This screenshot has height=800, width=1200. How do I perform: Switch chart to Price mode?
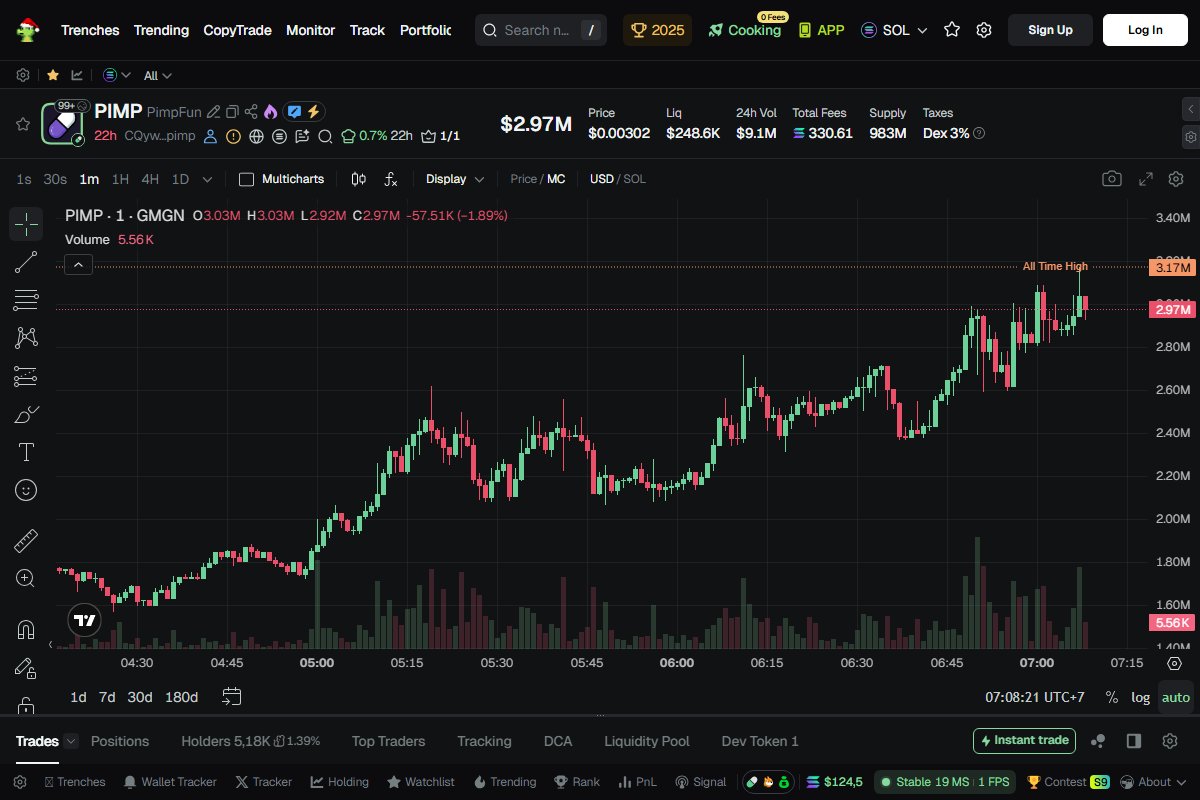(x=523, y=179)
